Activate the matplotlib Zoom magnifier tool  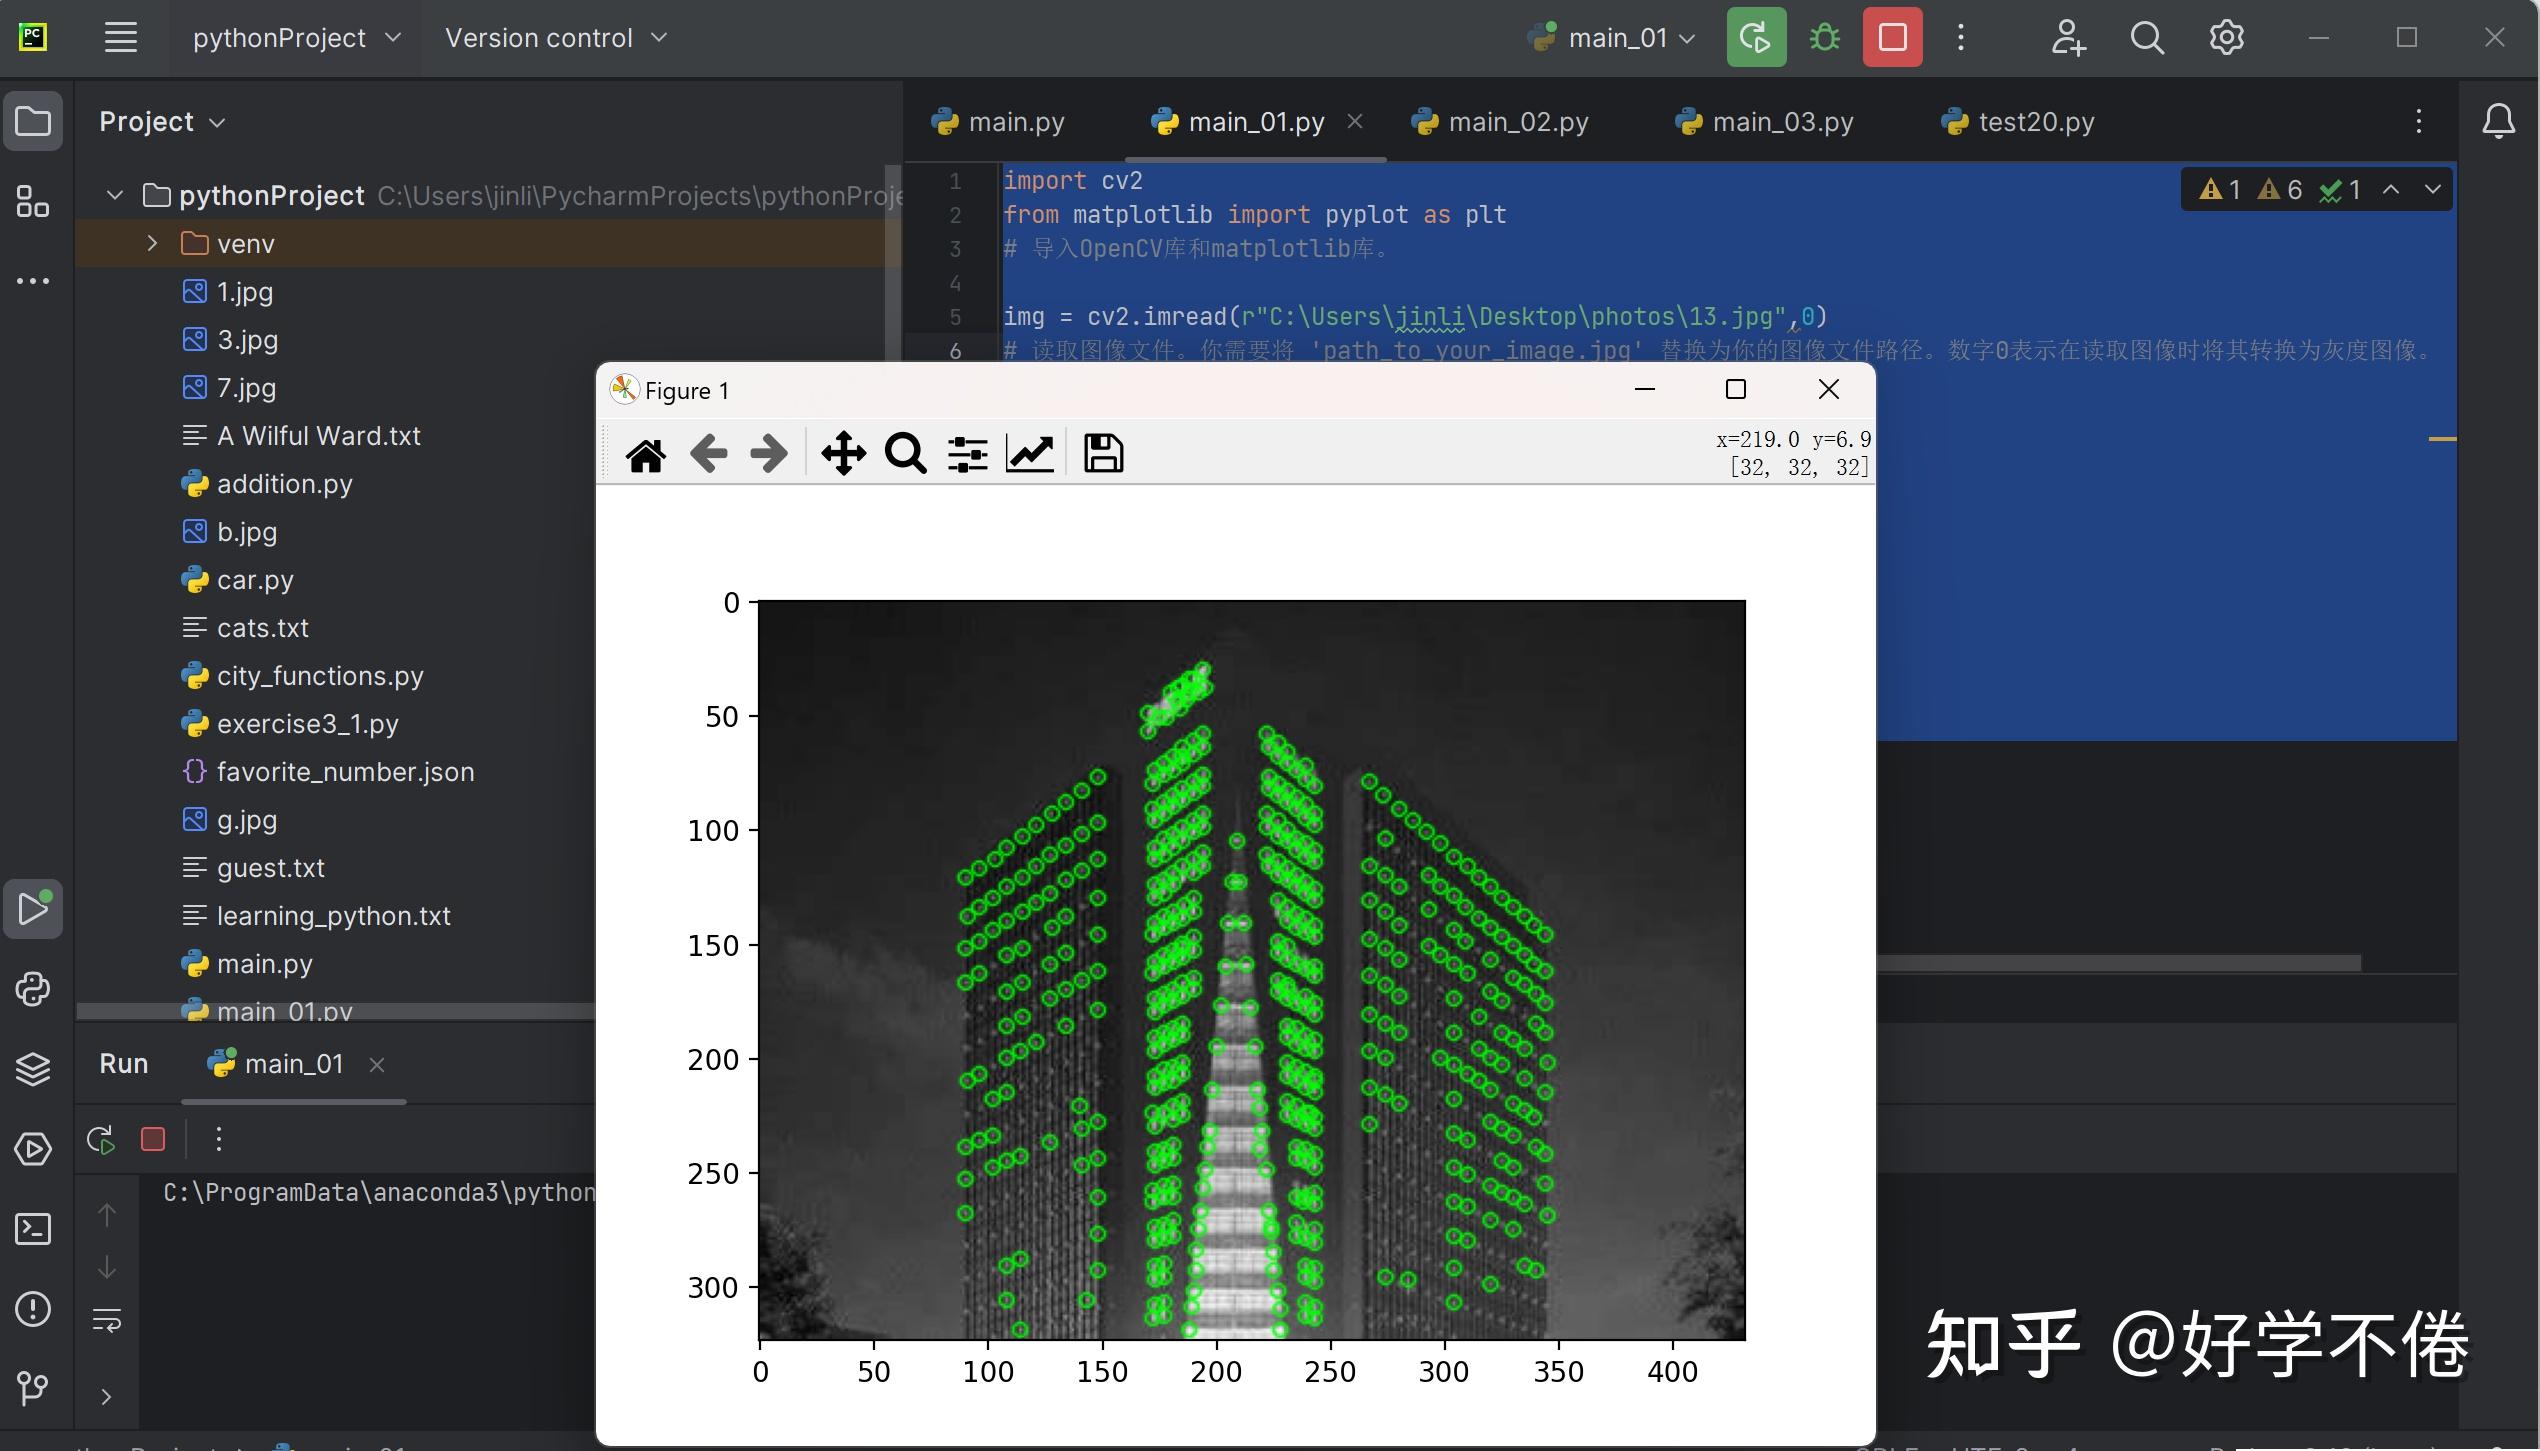point(905,454)
